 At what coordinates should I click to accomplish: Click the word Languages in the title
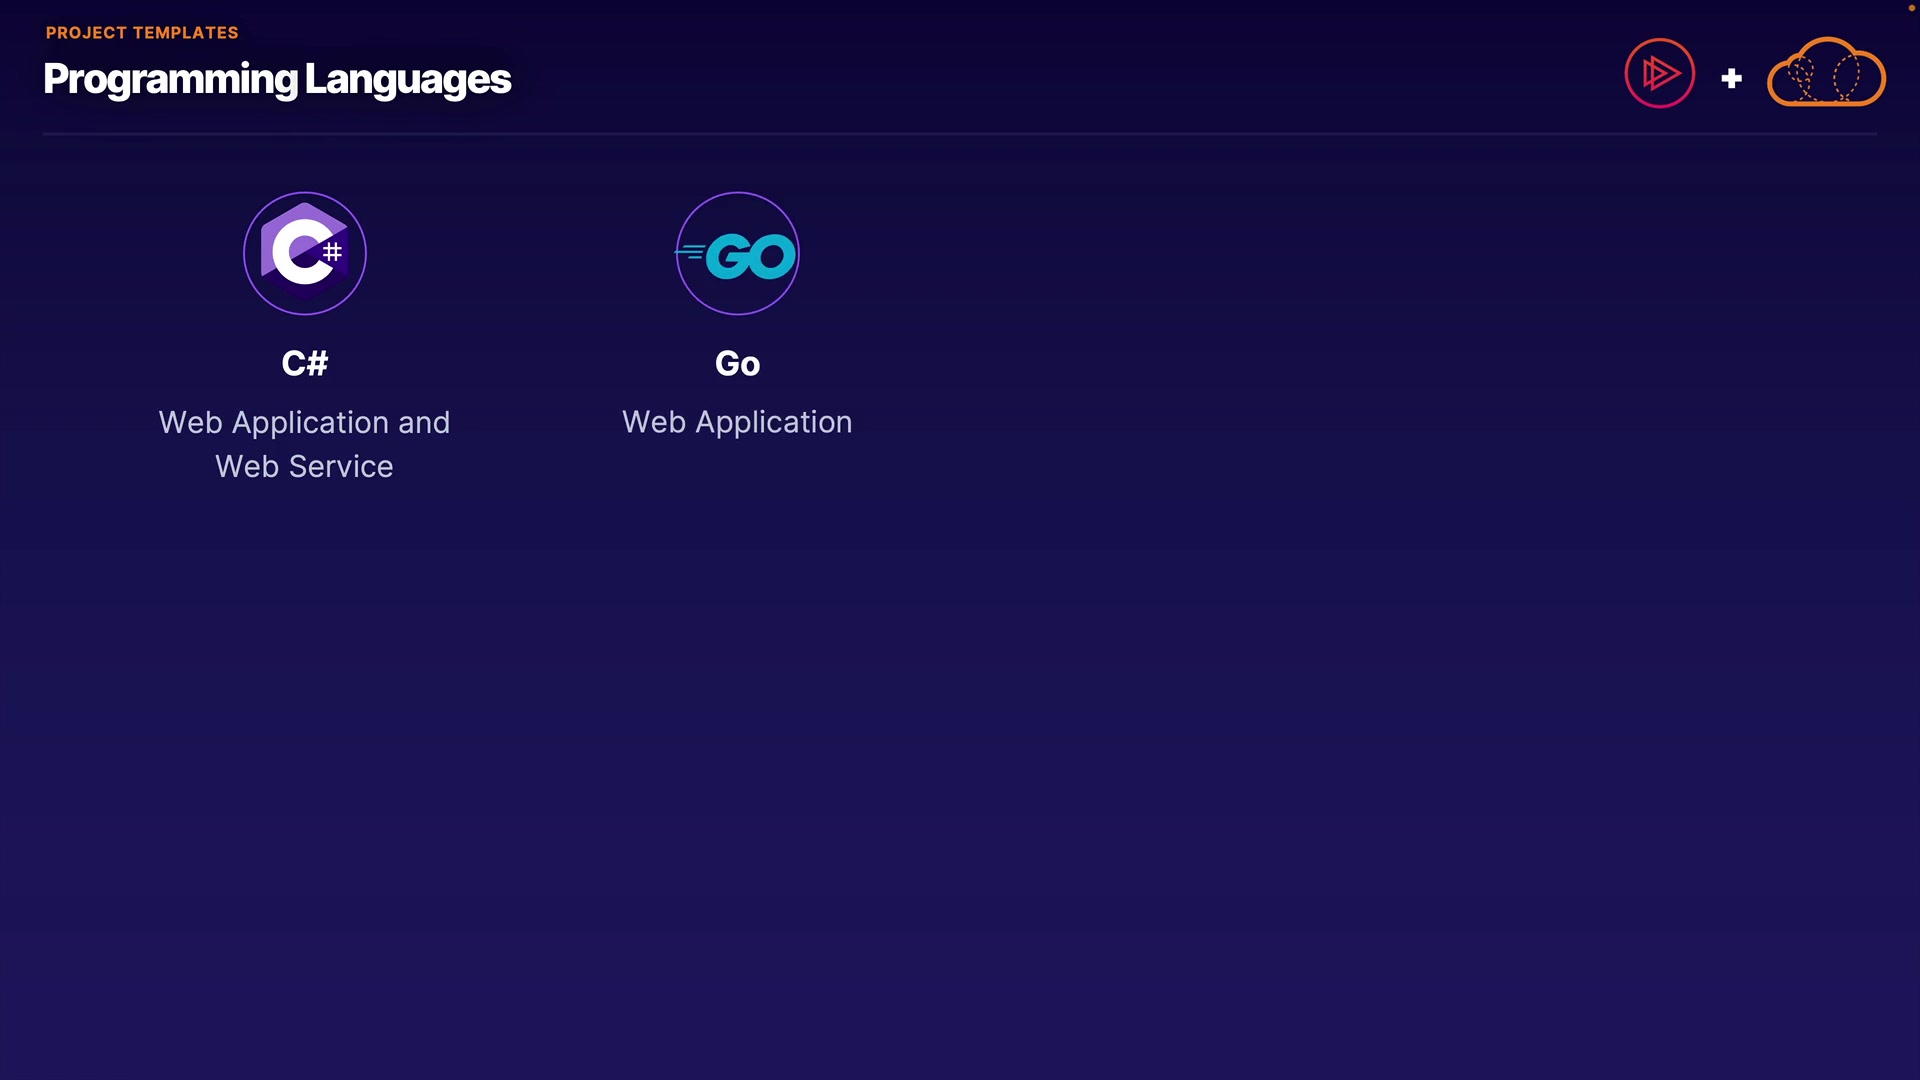point(407,80)
